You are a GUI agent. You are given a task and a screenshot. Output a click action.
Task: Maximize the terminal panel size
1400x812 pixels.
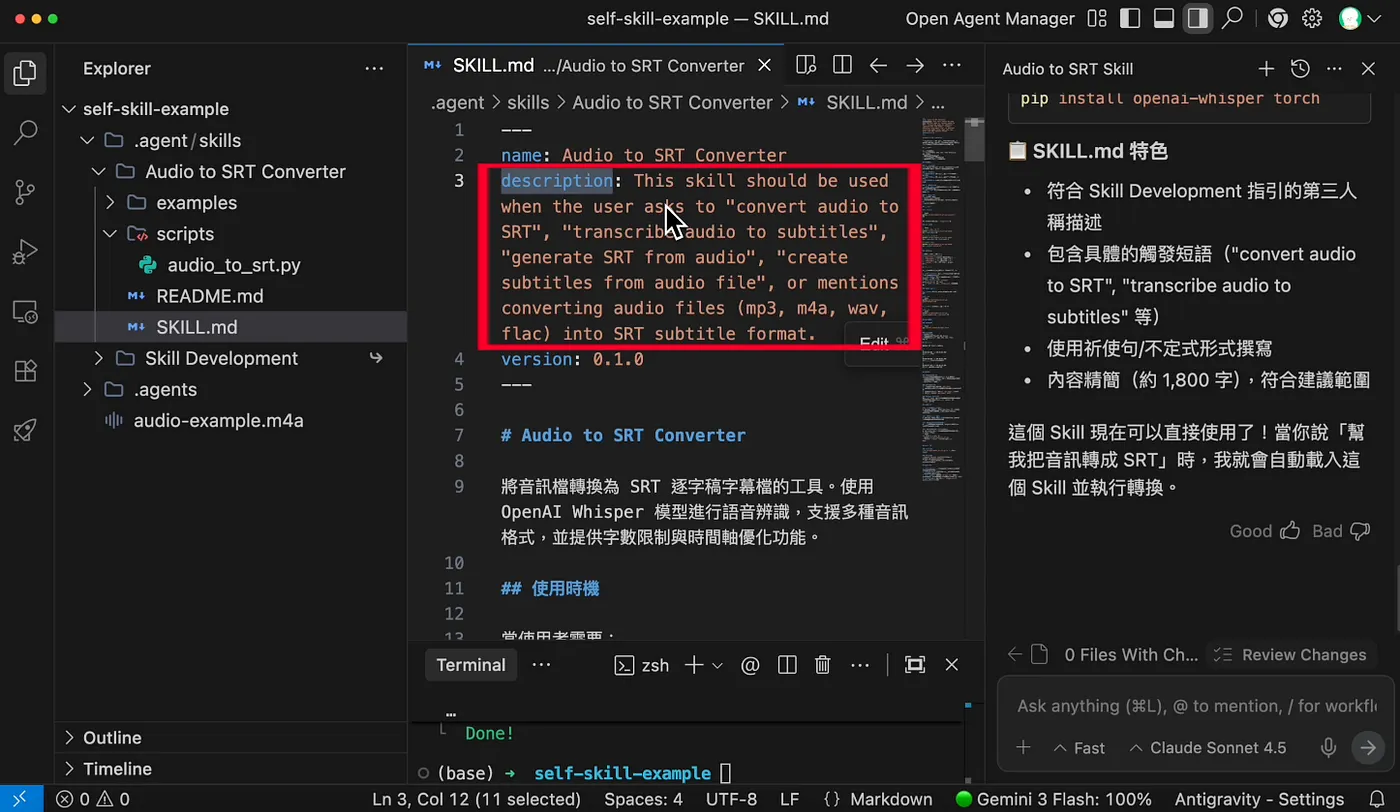click(x=914, y=665)
